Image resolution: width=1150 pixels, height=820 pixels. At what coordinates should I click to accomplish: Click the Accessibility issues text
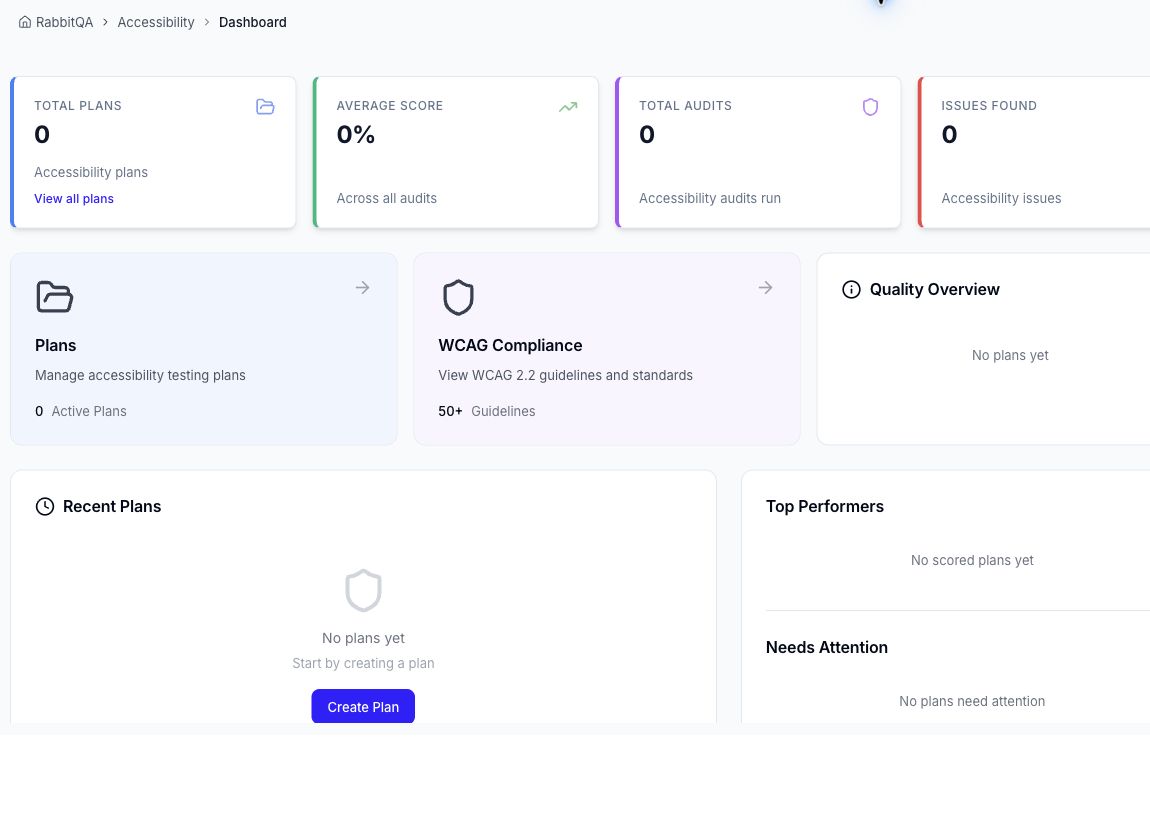[1001, 199]
